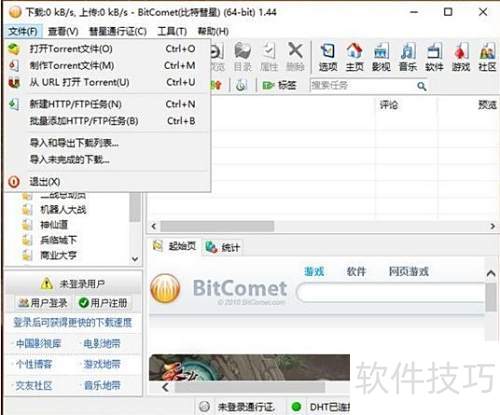
Task: Click the 删除 X toolbar icon
Action: coord(295,57)
